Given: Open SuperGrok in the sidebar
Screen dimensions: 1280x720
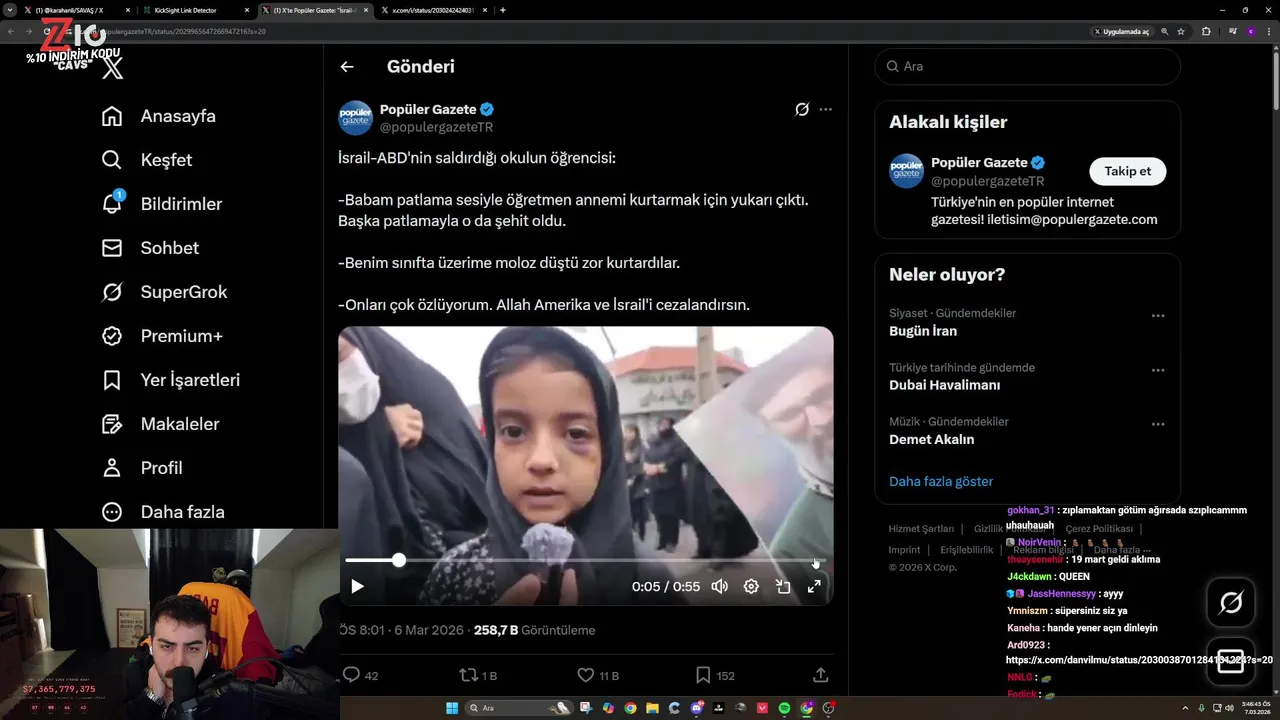Looking at the screenshot, I should tap(164, 292).
